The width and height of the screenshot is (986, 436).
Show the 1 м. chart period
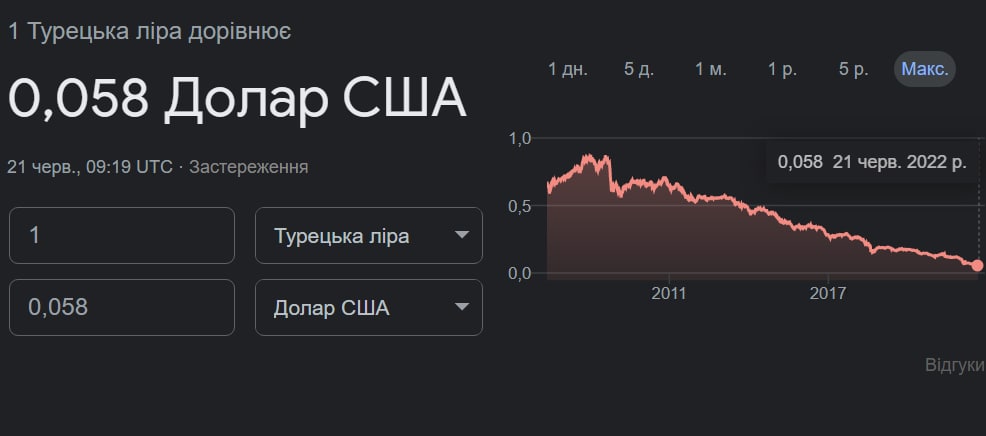711,69
